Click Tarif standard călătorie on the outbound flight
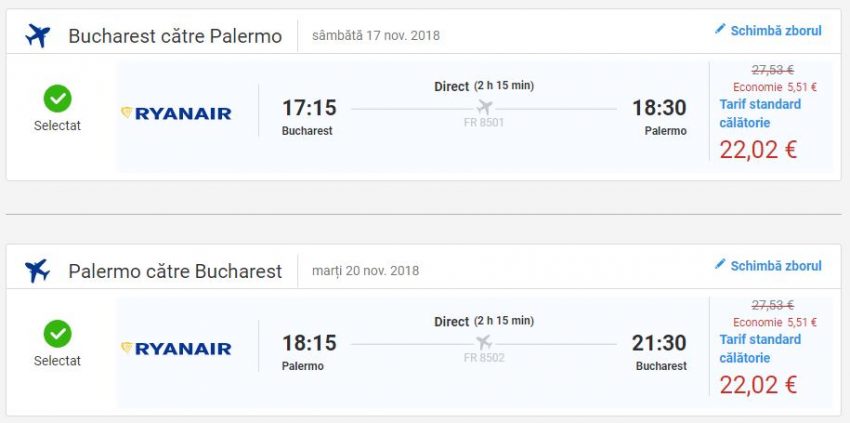Screen dimensions: 850x423 tap(760, 113)
